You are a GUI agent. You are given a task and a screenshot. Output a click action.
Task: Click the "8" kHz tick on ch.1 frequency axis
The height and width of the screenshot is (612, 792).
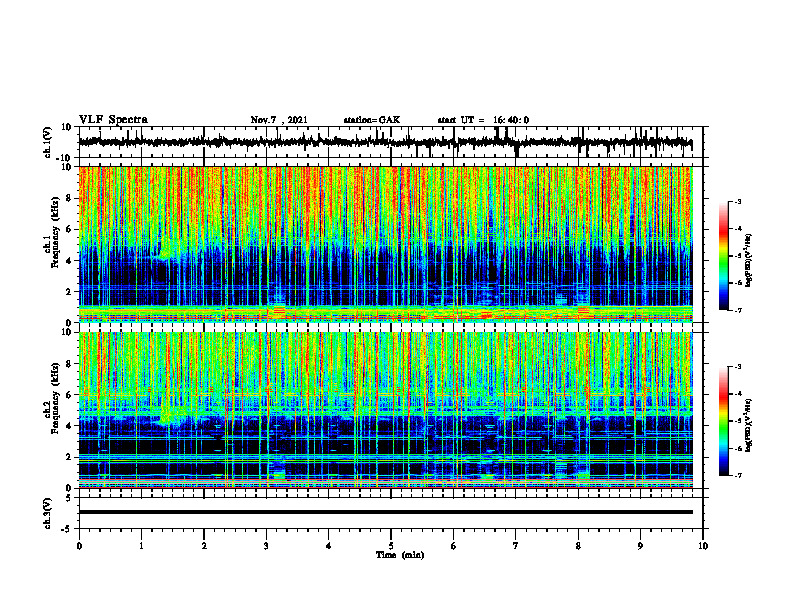(69, 198)
